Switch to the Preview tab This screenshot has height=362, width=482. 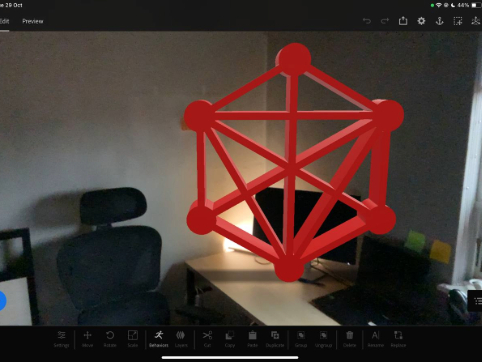[x=33, y=21]
